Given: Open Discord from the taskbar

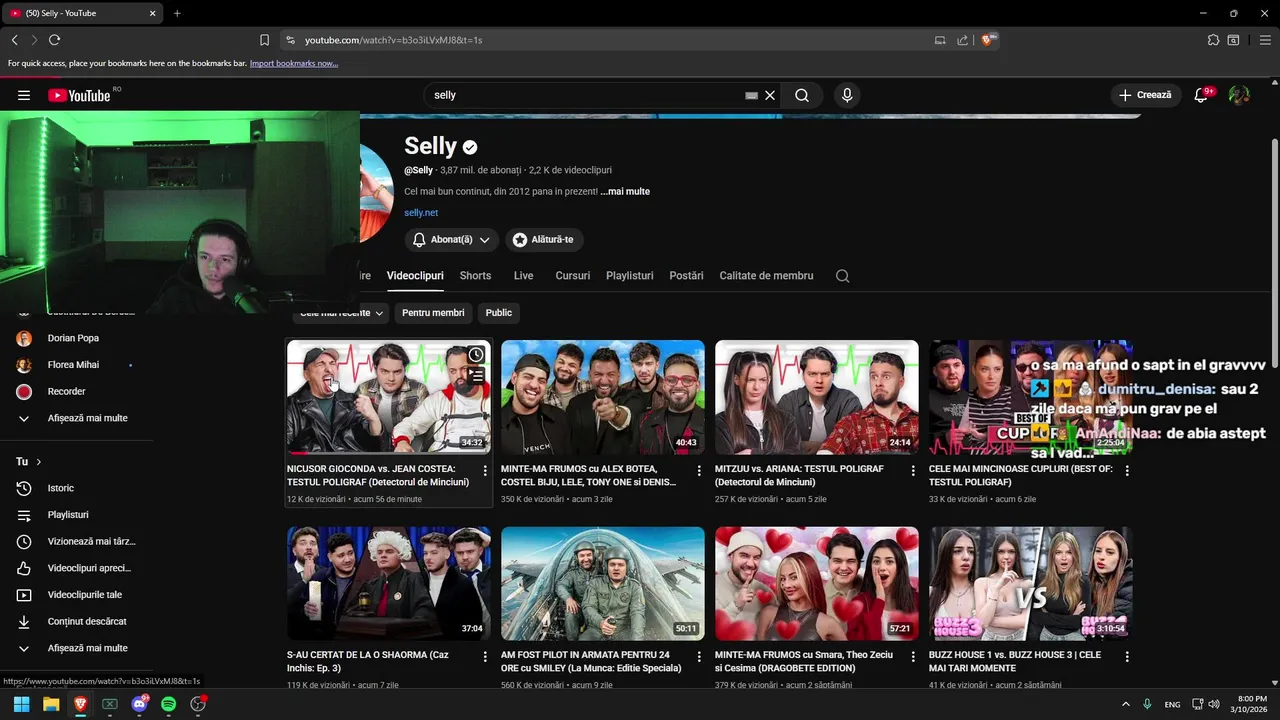Looking at the screenshot, I should click(139, 704).
